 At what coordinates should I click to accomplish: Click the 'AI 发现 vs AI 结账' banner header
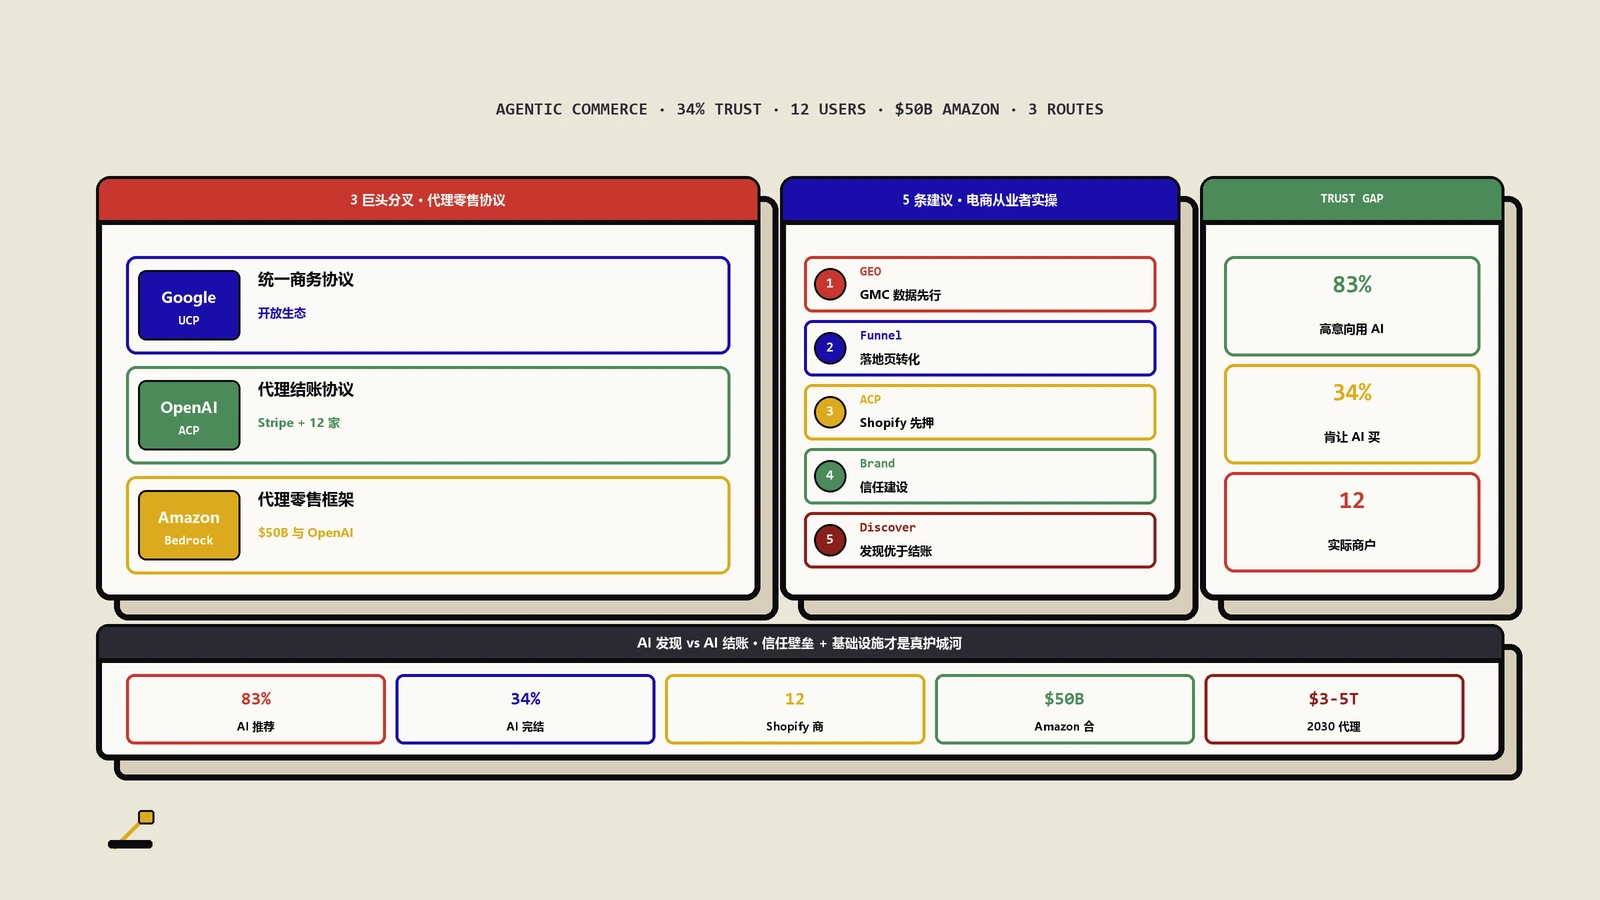point(800,643)
